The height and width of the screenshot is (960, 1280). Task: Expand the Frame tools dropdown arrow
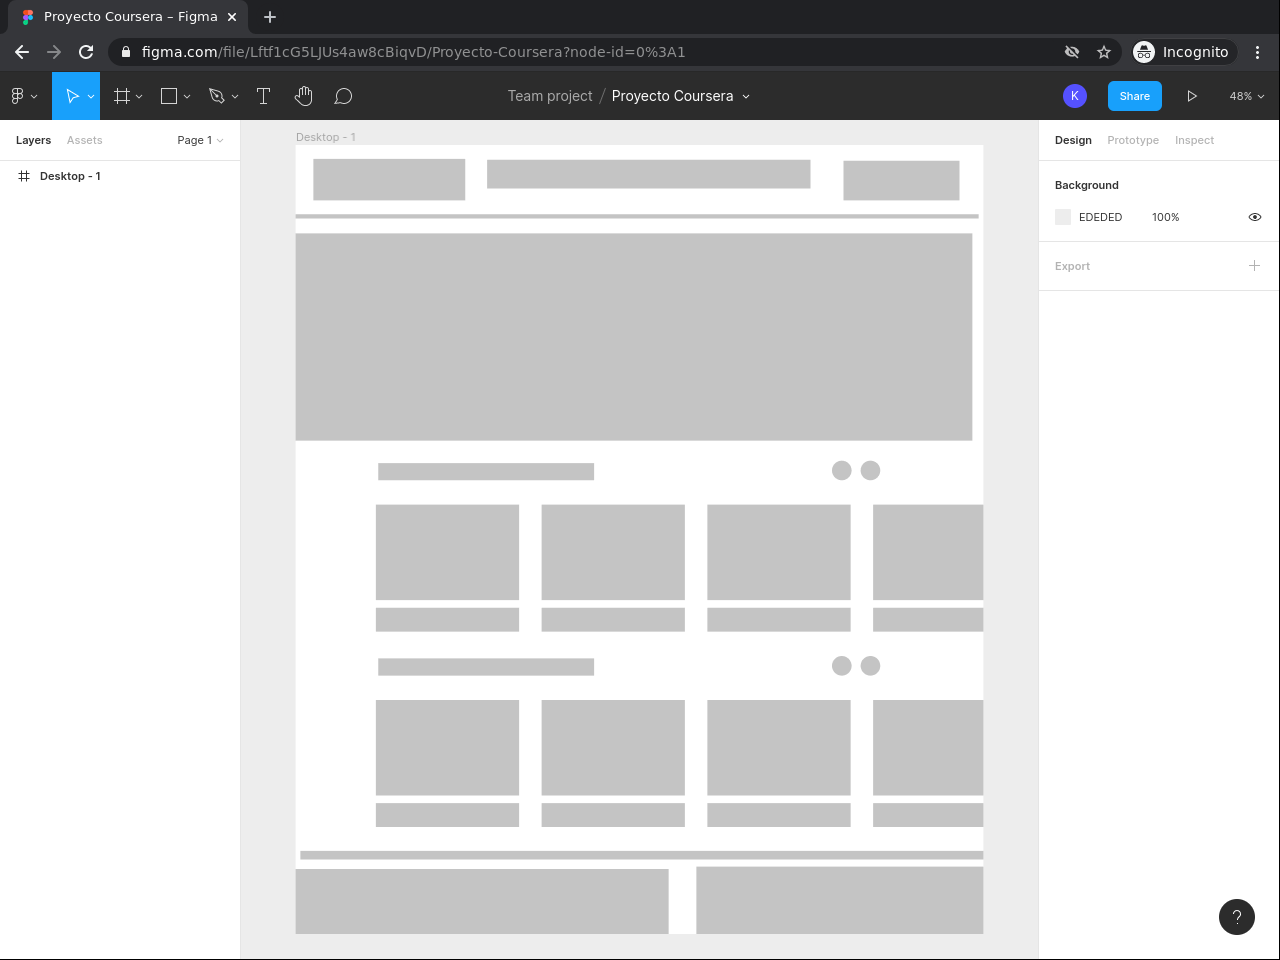point(139,96)
